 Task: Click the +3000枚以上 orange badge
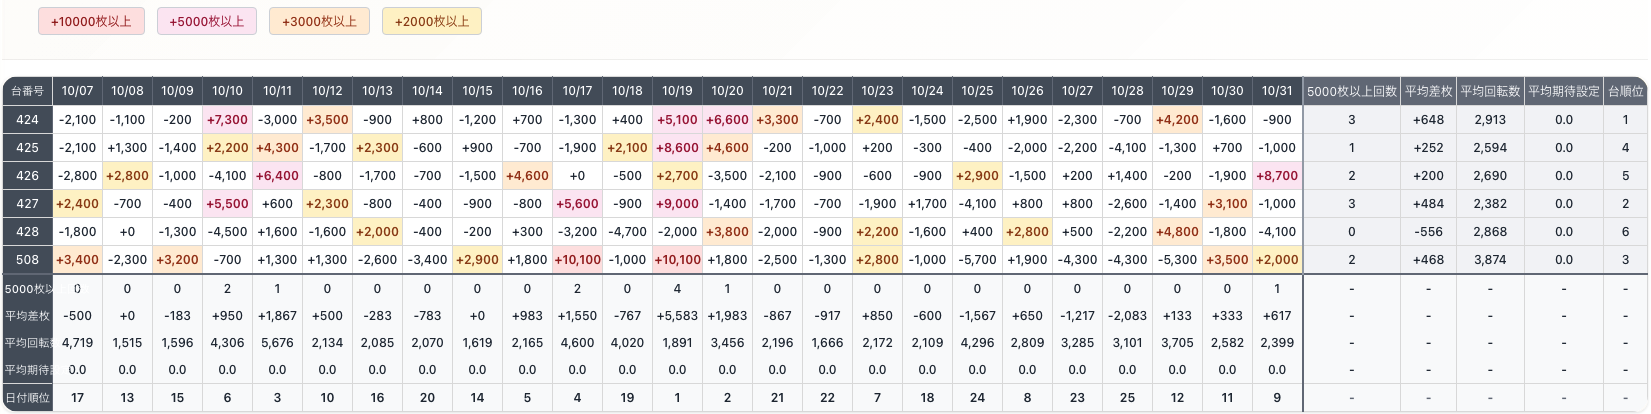(x=319, y=21)
